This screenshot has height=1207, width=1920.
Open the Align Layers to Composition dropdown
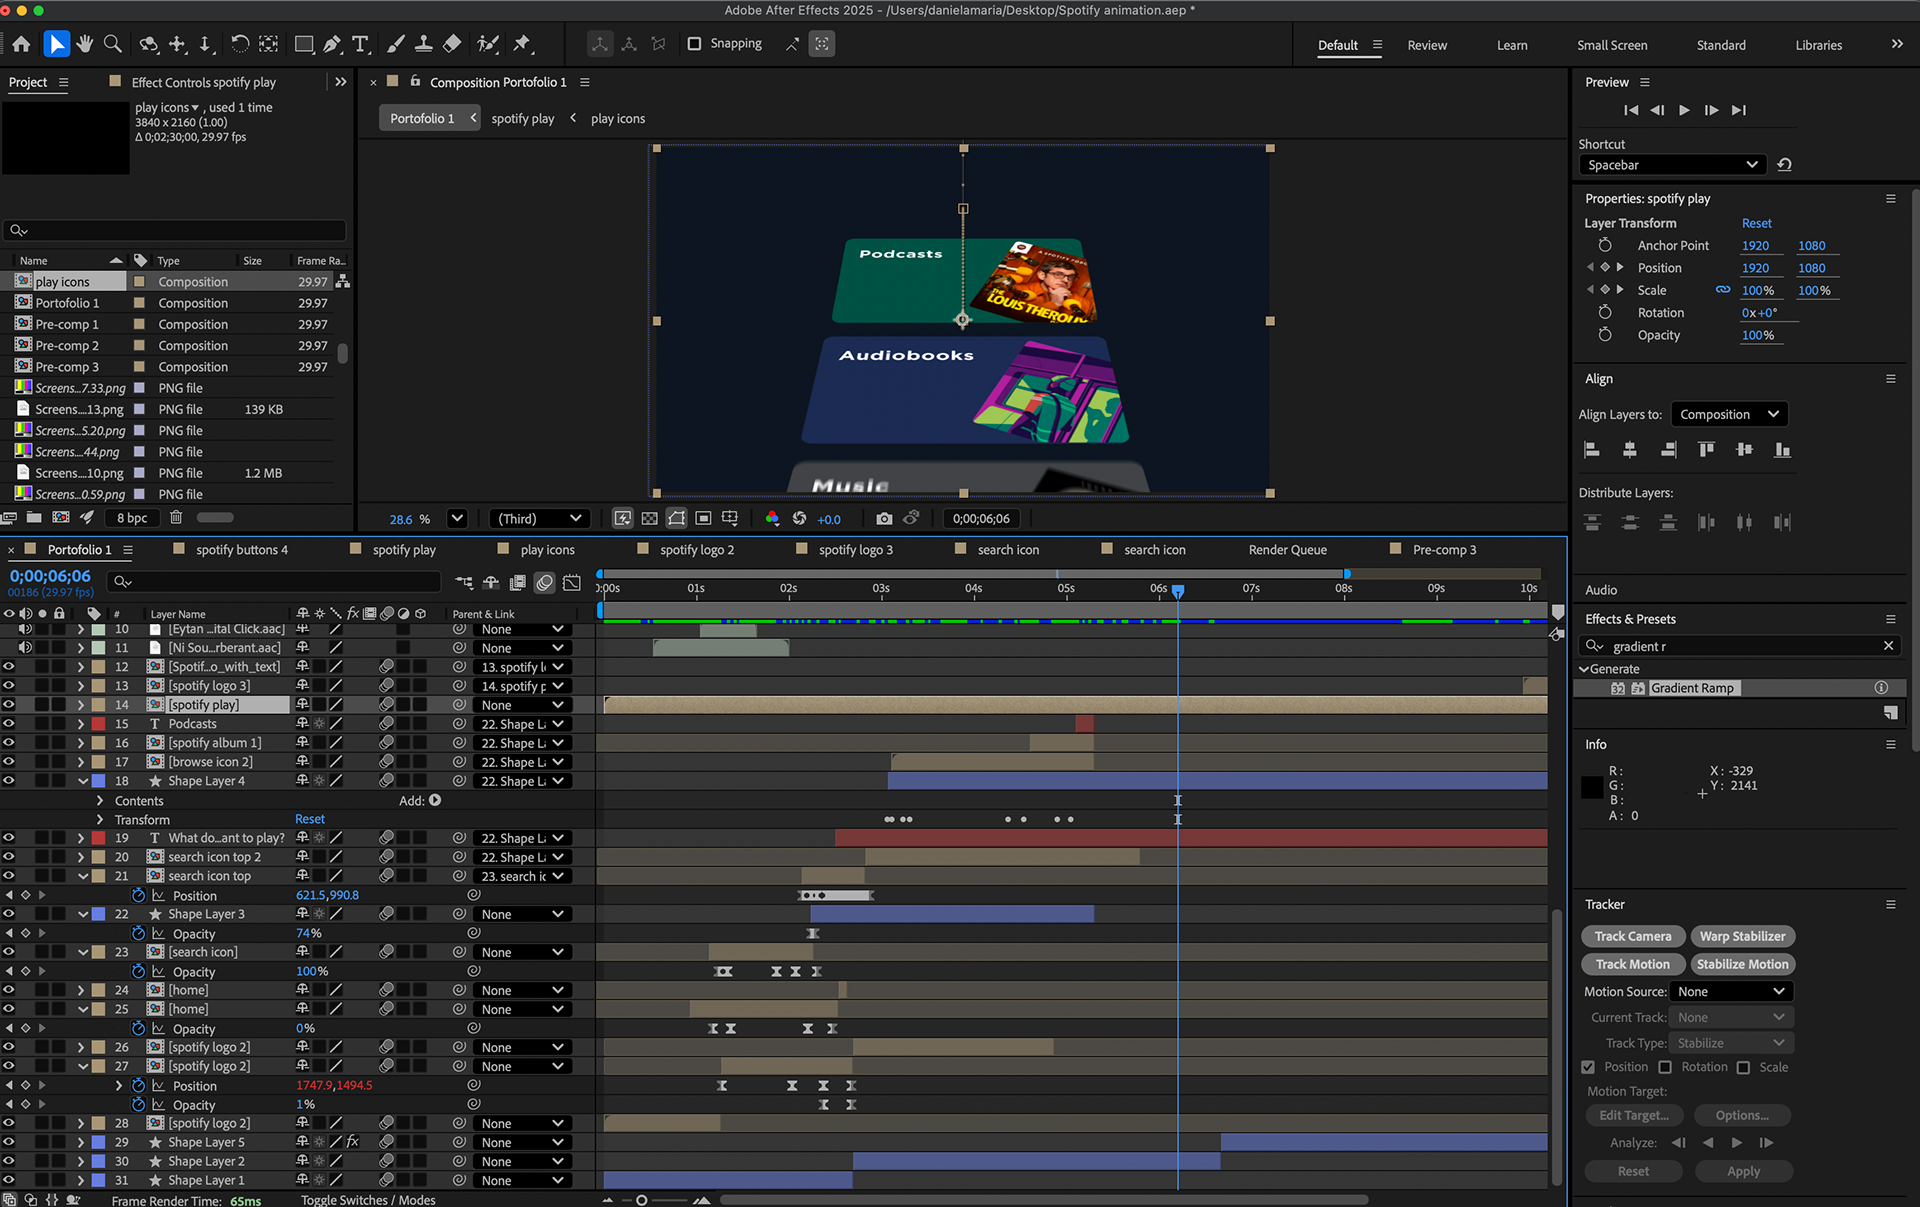click(x=1729, y=414)
